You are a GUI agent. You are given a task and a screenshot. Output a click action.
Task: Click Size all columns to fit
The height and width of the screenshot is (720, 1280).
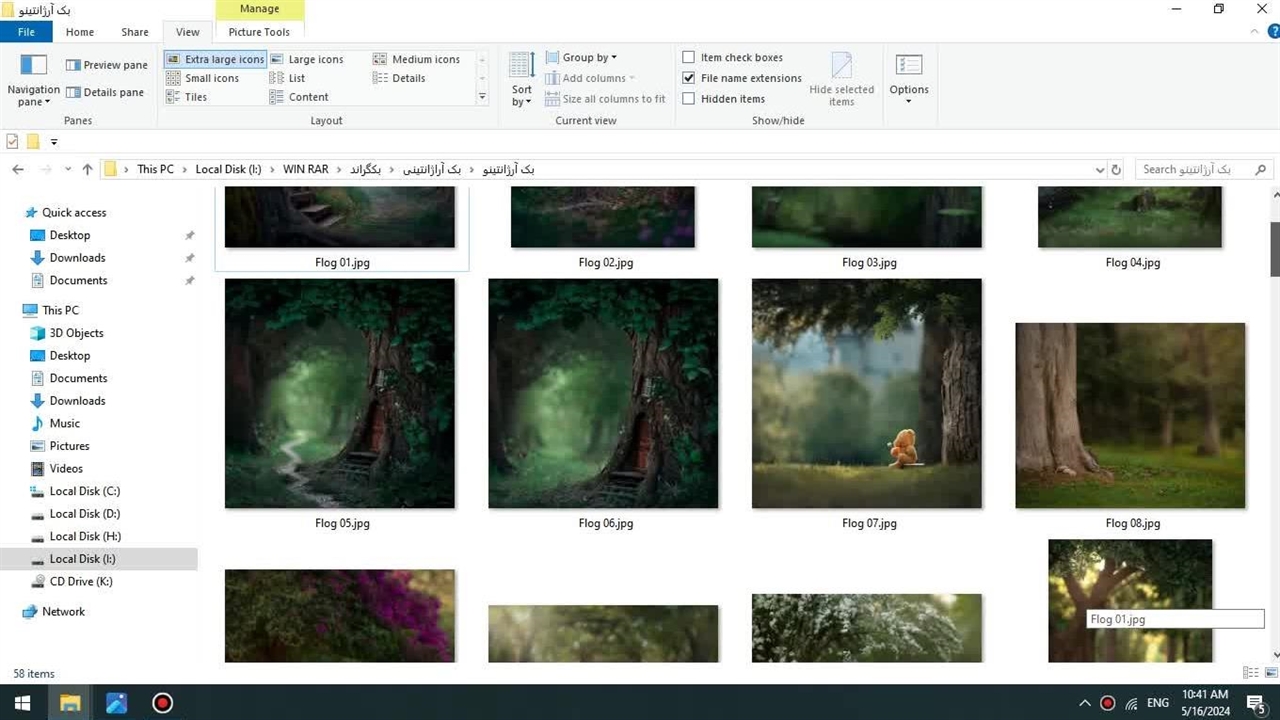605,99
